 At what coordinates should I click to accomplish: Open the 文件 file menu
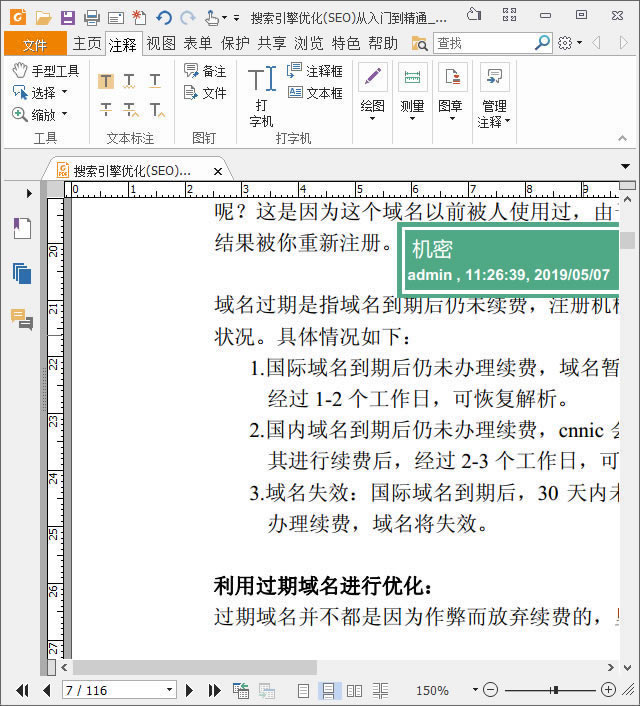click(x=35, y=44)
